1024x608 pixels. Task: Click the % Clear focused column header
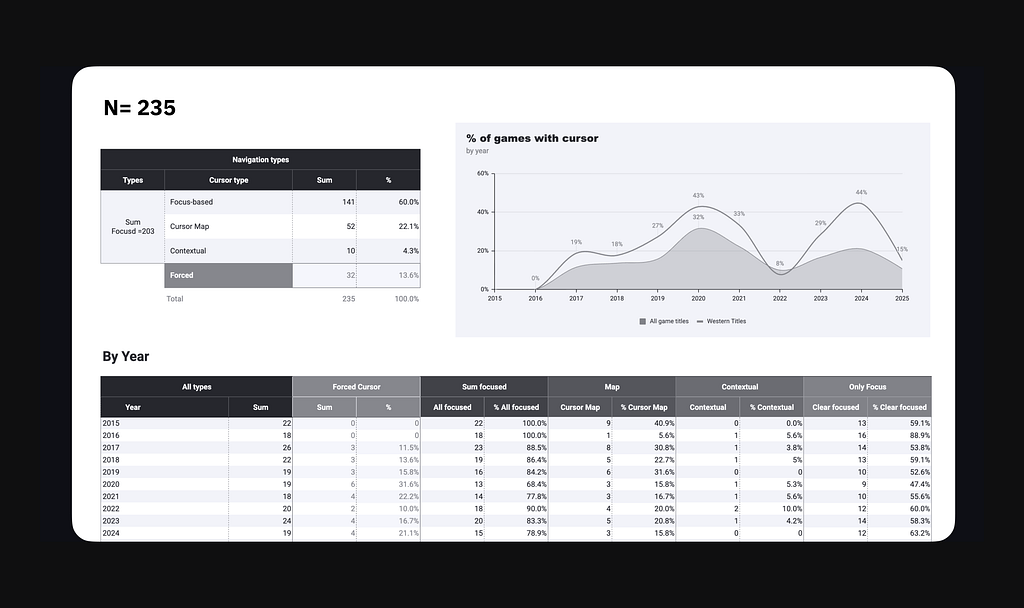(899, 408)
